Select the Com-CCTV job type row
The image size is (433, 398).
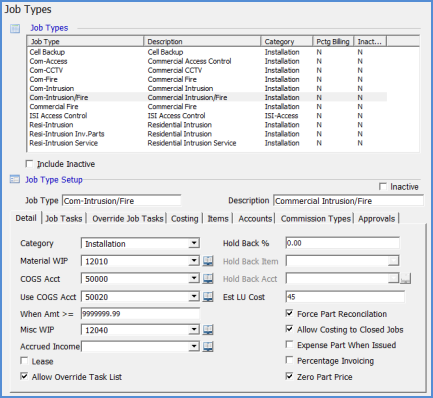tap(207, 70)
